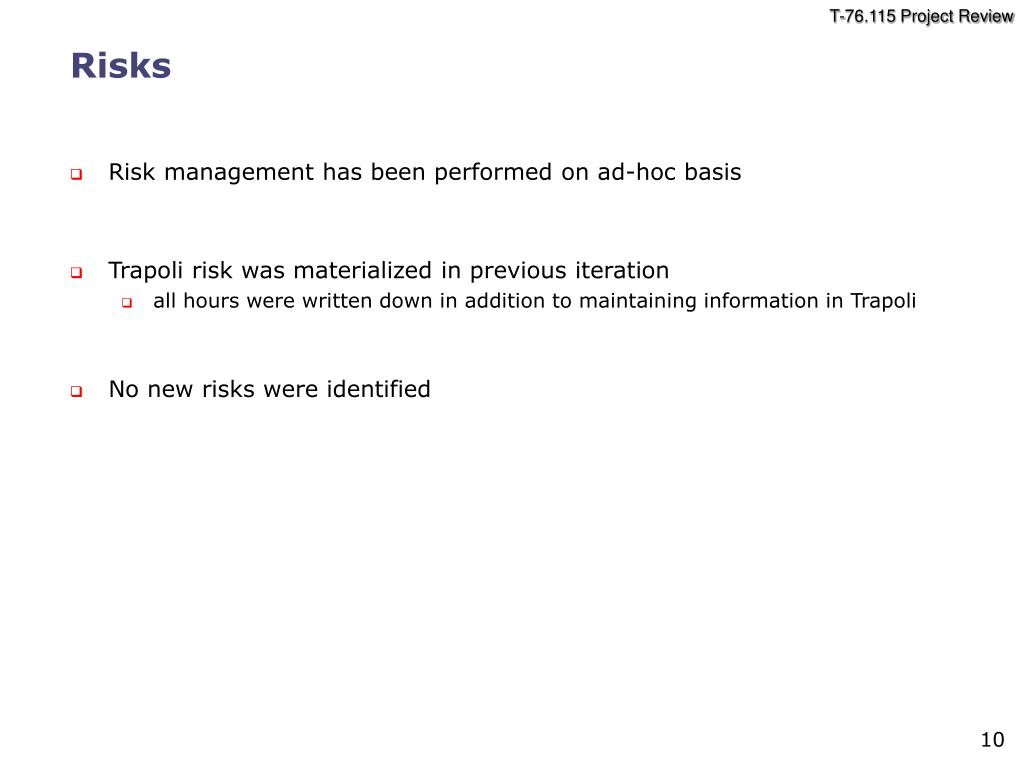Click the red bullet beside No new risks
This screenshot has height=768, width=1024.
click(76, 391)
